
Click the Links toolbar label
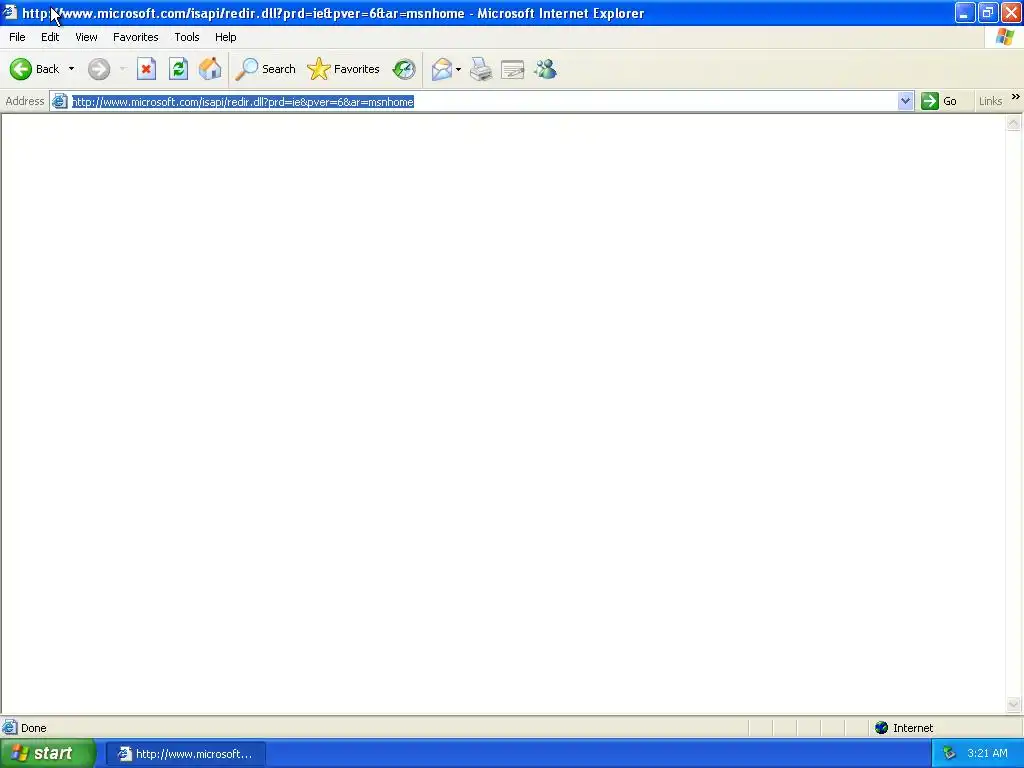tap(990, 101)
